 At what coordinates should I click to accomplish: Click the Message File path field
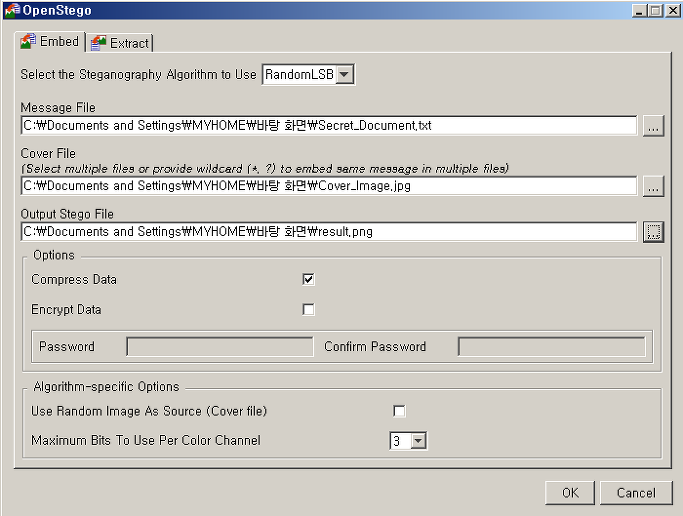click(329, 125)
